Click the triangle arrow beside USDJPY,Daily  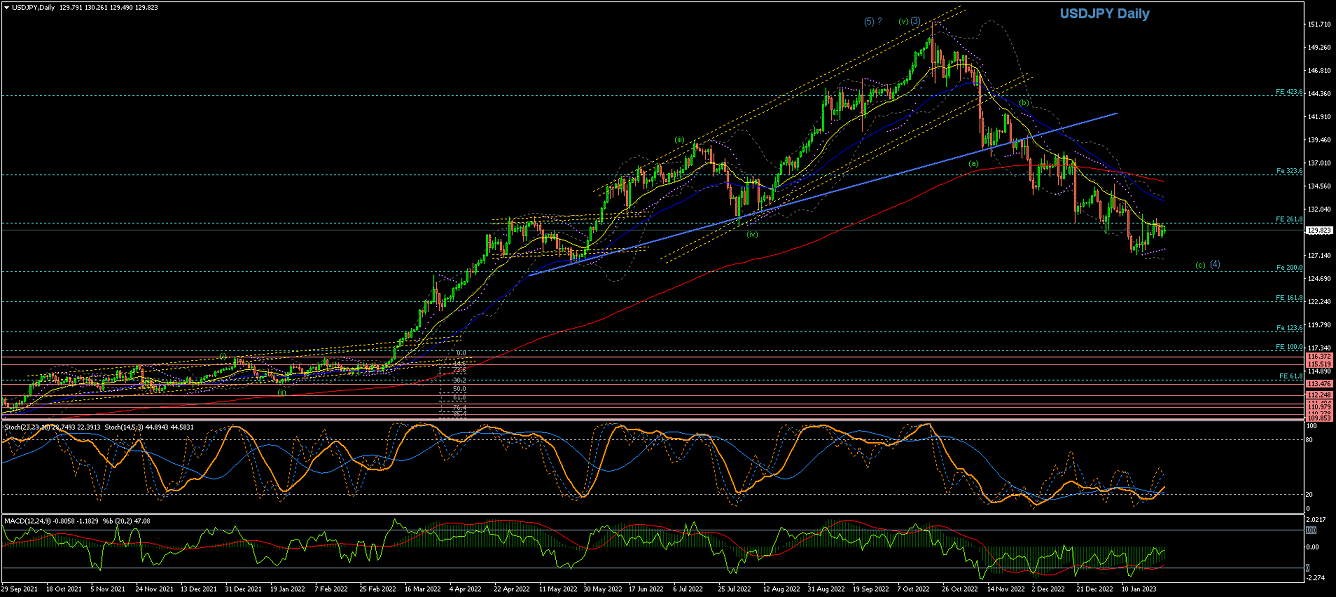6,7
